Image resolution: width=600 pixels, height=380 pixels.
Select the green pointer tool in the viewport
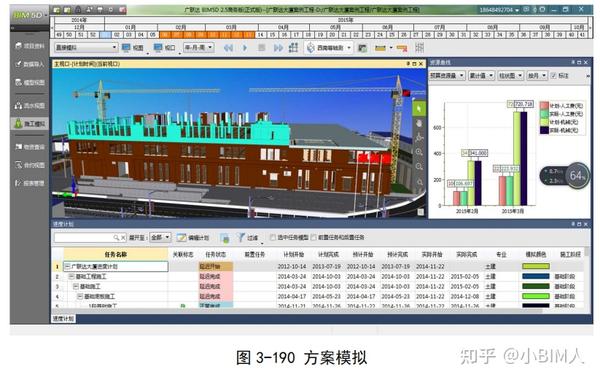click(419, 109)
